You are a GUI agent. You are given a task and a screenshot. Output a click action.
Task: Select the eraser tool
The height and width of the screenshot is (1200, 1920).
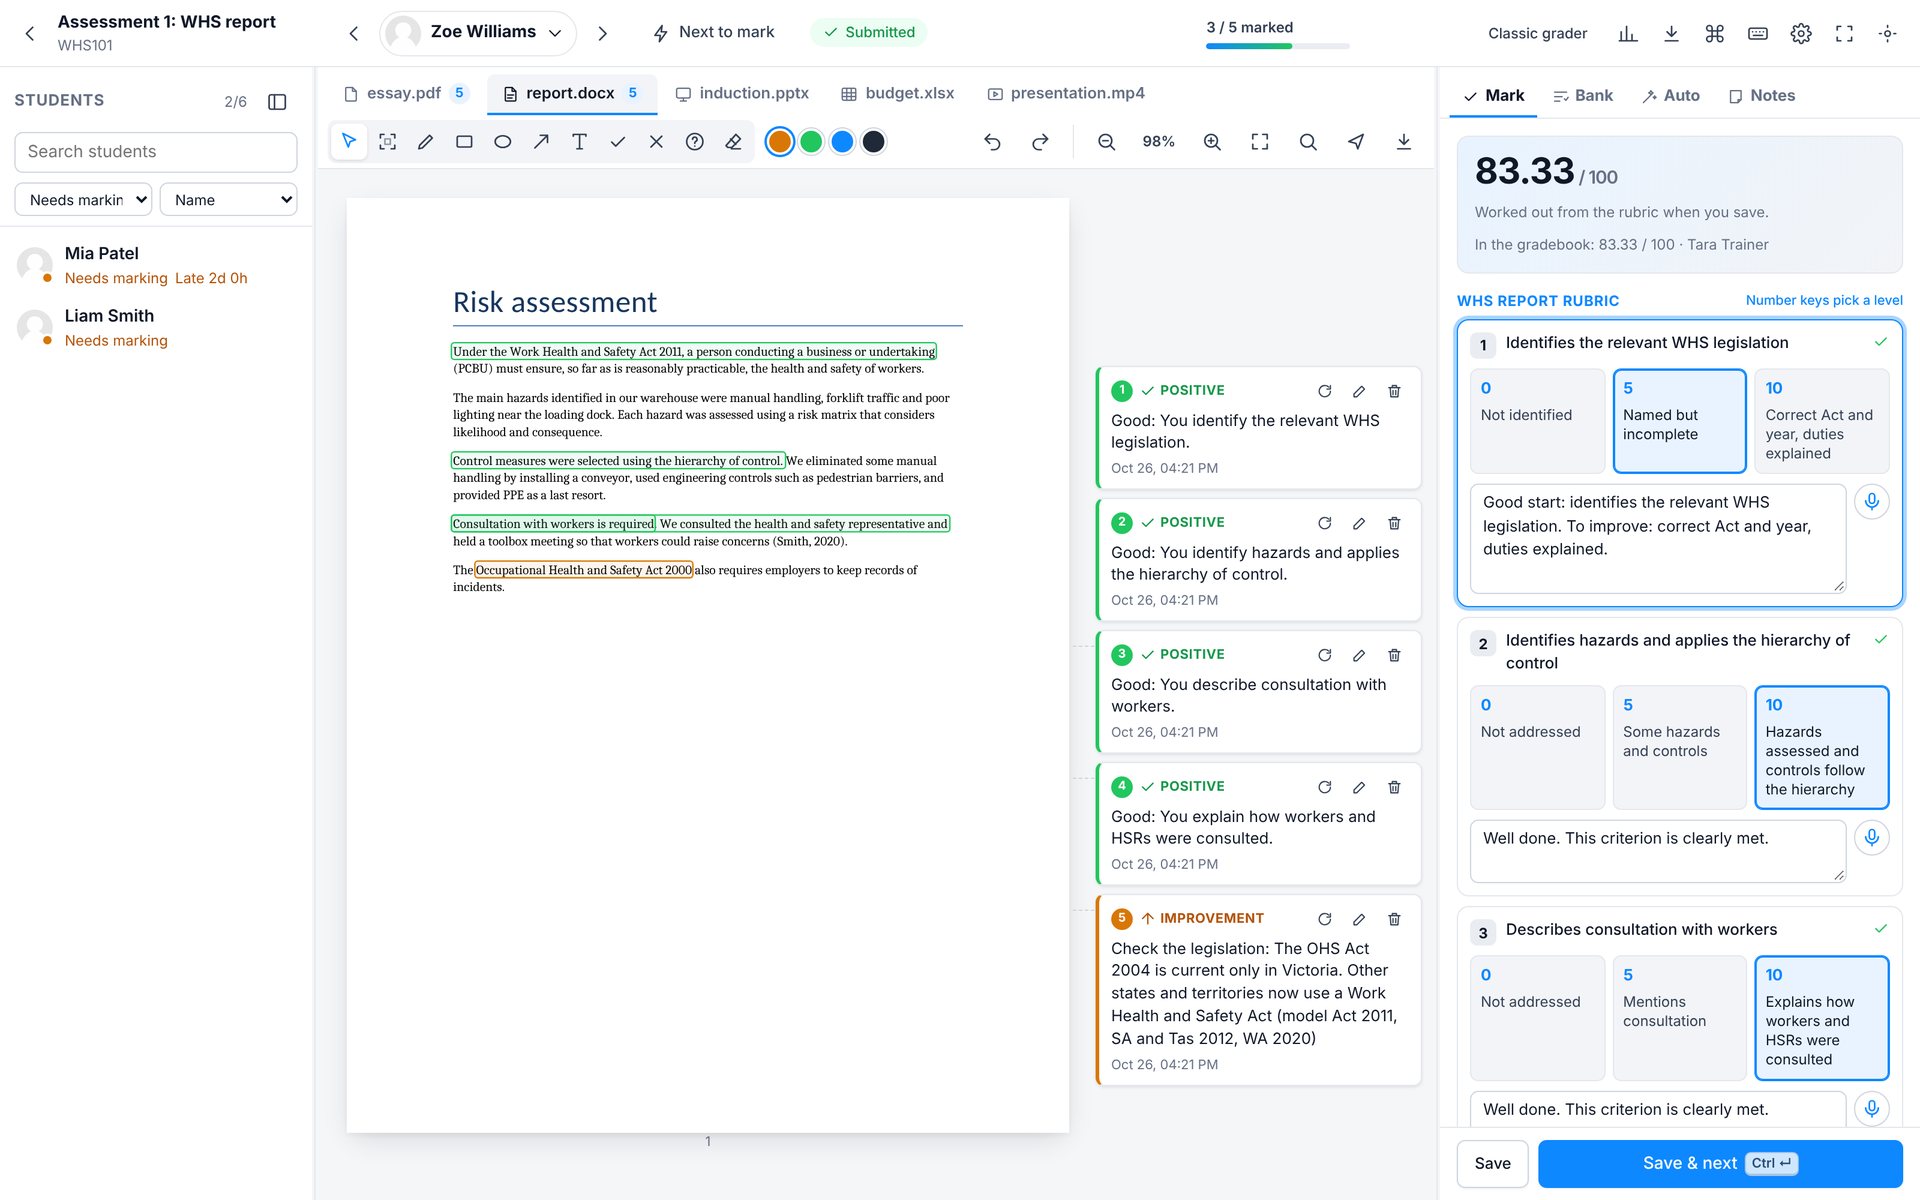(733, 142)
